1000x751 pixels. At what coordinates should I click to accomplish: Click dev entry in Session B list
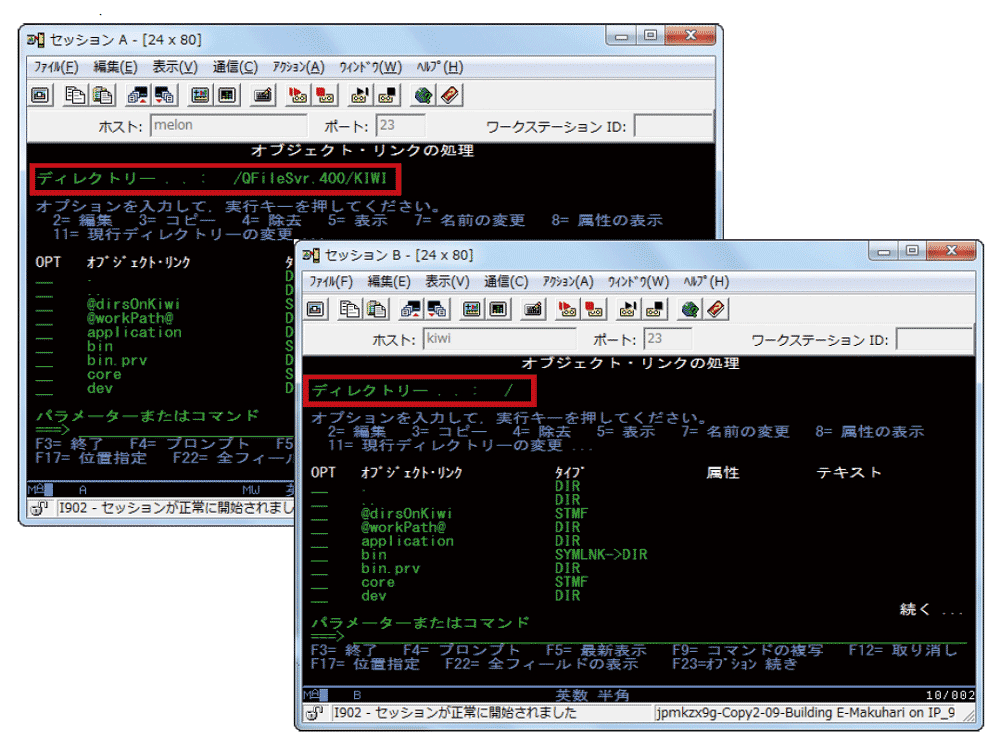tap(374, 595)
